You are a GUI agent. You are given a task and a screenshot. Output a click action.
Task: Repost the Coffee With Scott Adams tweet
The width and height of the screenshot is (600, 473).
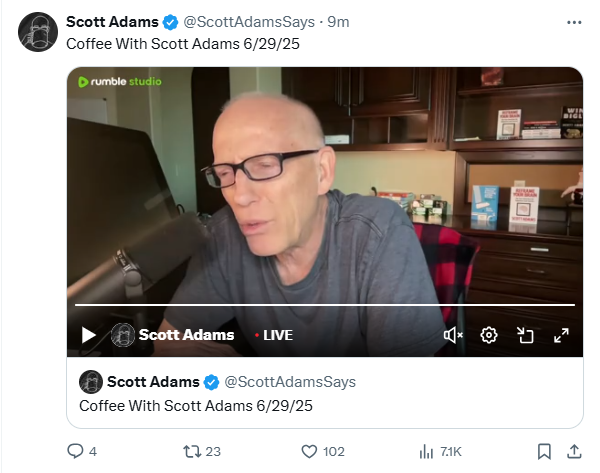click(x=192, y=452)
